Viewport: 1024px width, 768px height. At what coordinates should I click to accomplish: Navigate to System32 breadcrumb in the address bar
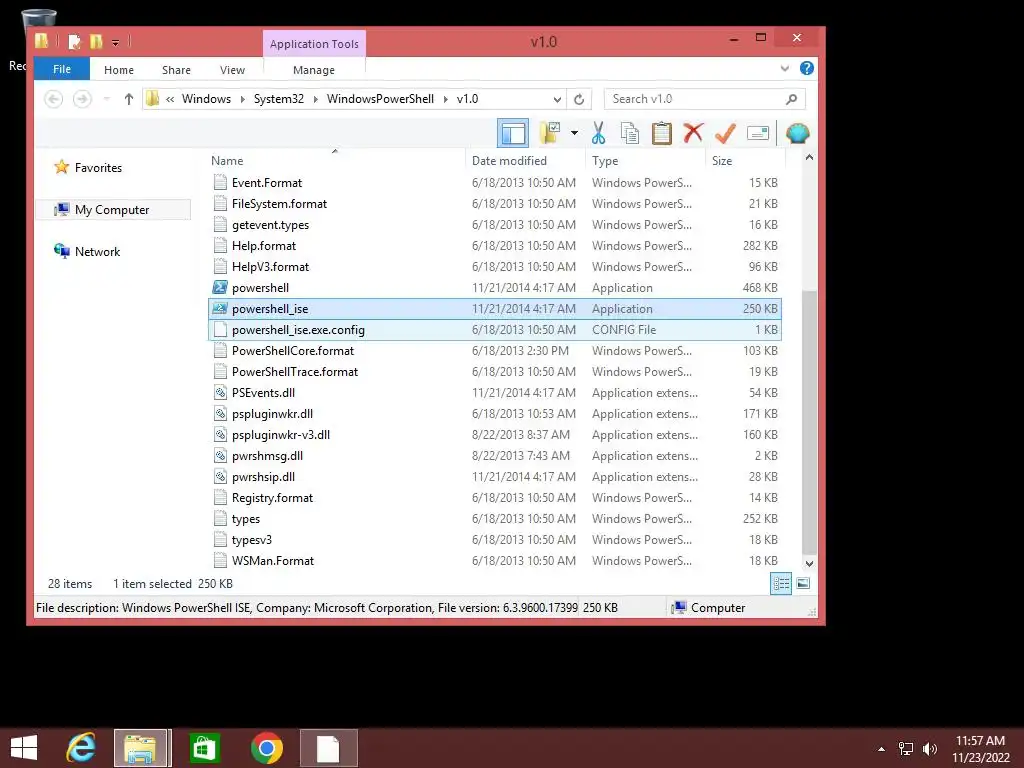pyautogui.click(x=279, y=99)
